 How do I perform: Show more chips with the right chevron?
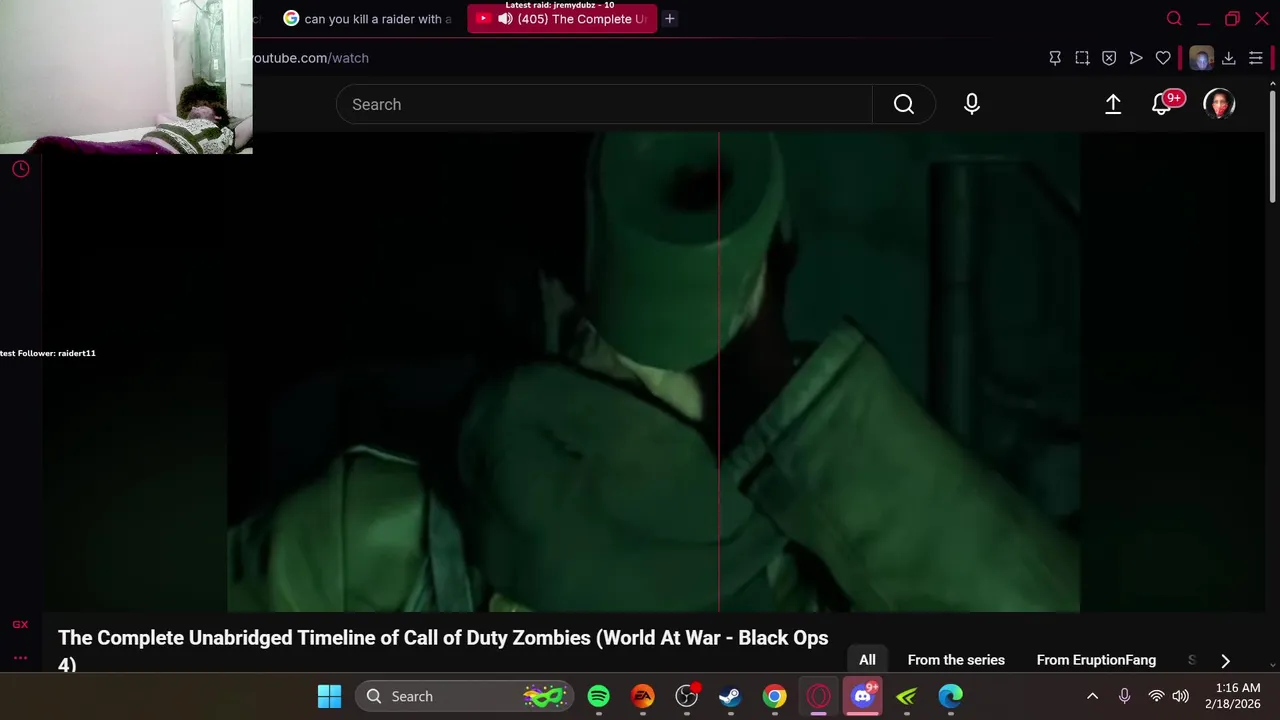coord(1225,660)
